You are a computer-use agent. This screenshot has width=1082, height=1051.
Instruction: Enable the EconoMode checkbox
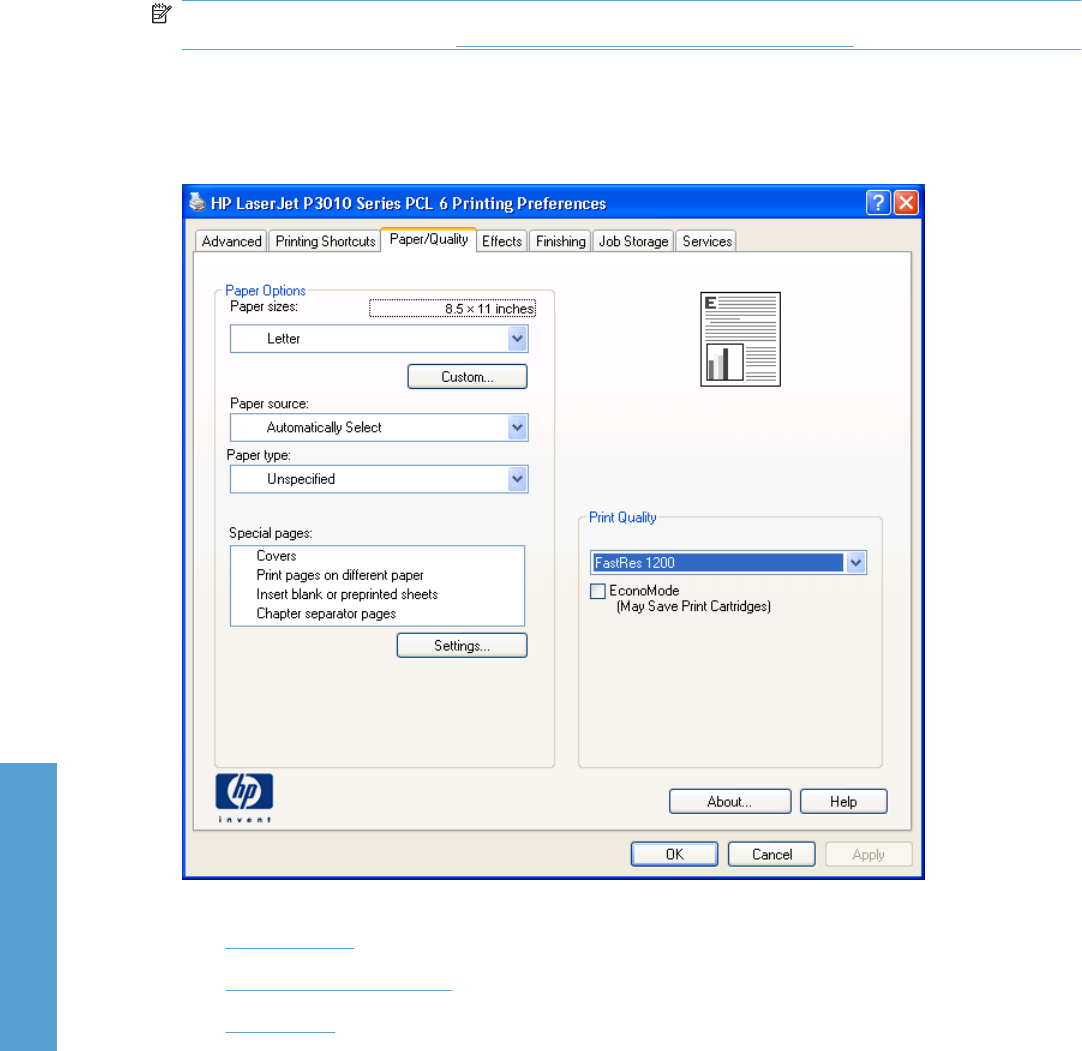pos(598,591)
